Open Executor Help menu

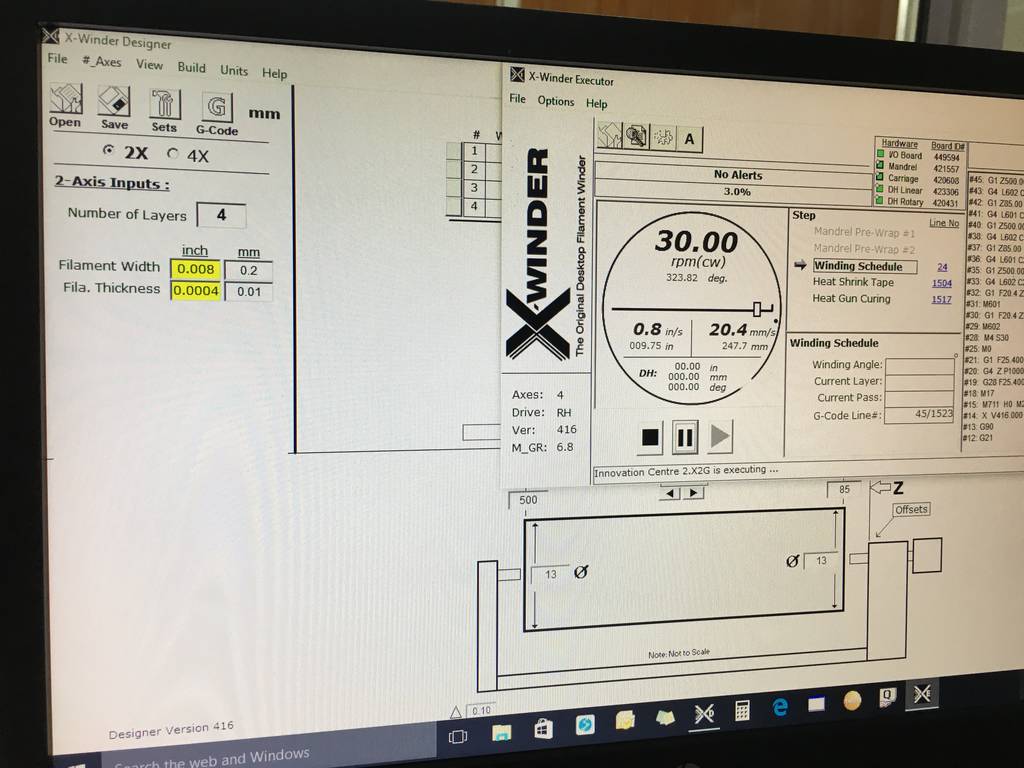[x=596, y=103]
